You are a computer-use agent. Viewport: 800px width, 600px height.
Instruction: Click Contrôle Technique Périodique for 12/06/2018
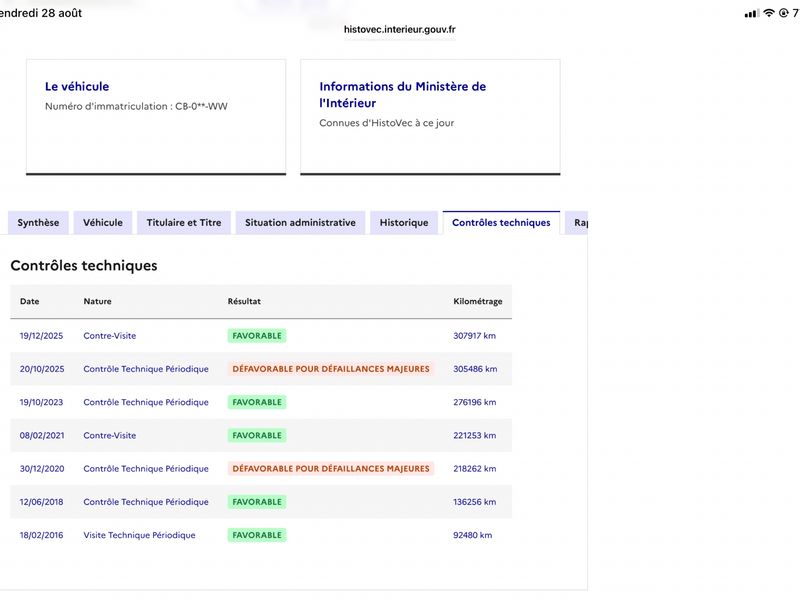point(146,502)
